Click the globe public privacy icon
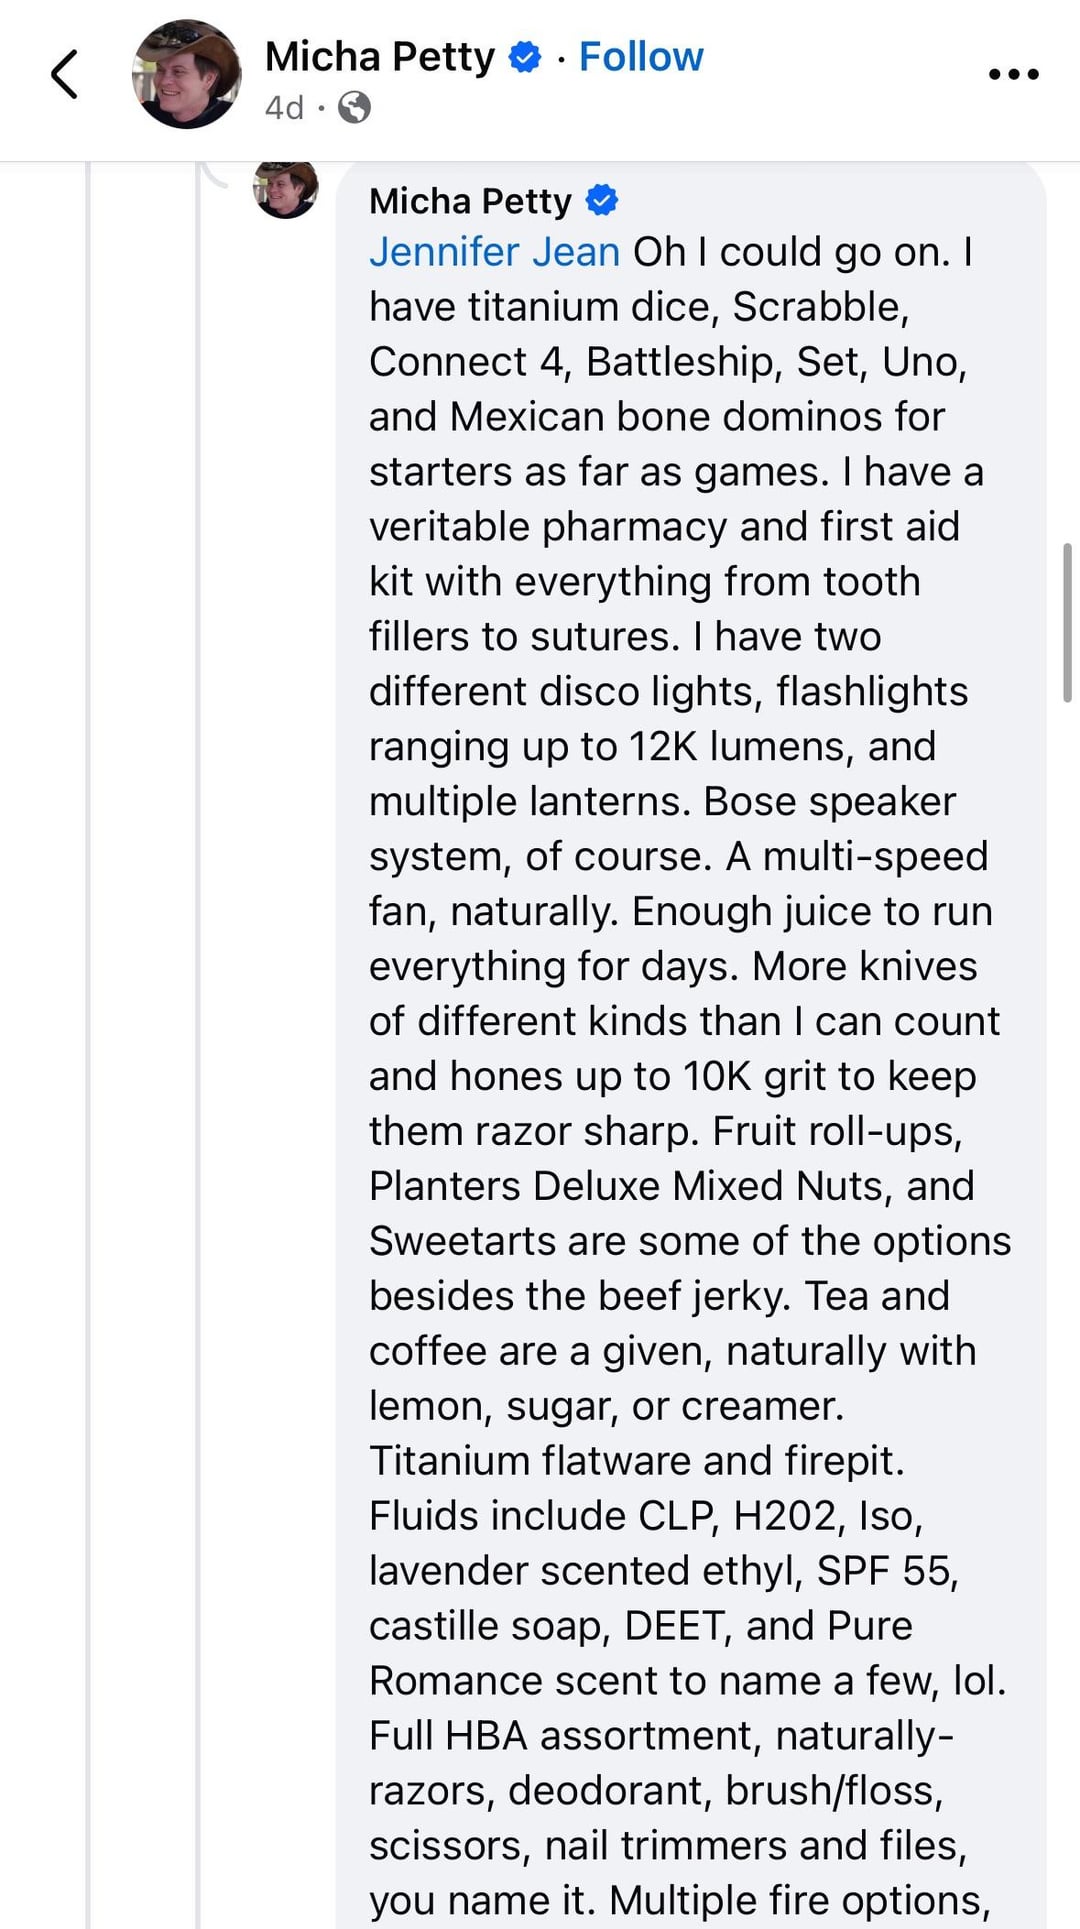The height and width of the screenshot is (1929, 1080). click(354, 107)
